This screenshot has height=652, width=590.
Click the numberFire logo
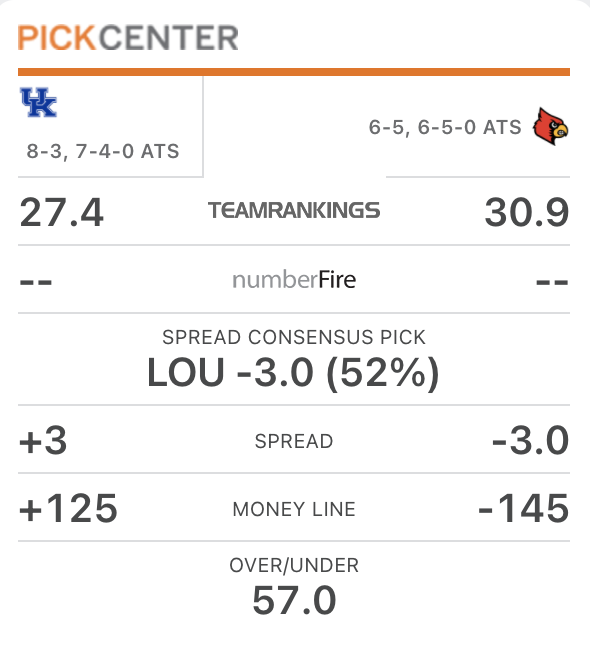294,279
